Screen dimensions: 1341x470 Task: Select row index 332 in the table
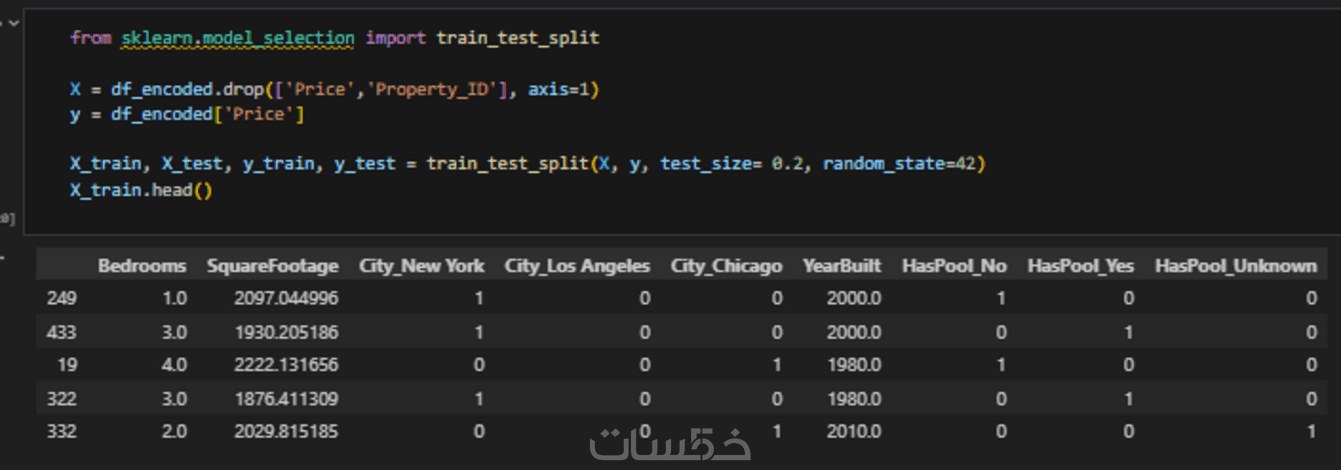pos(61,432)
